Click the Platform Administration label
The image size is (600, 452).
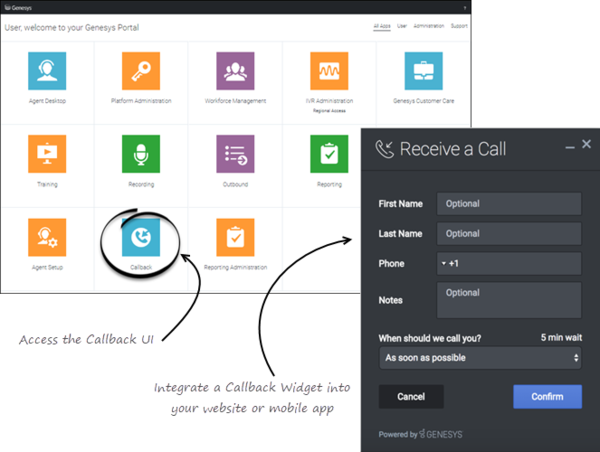click(141, 101)
